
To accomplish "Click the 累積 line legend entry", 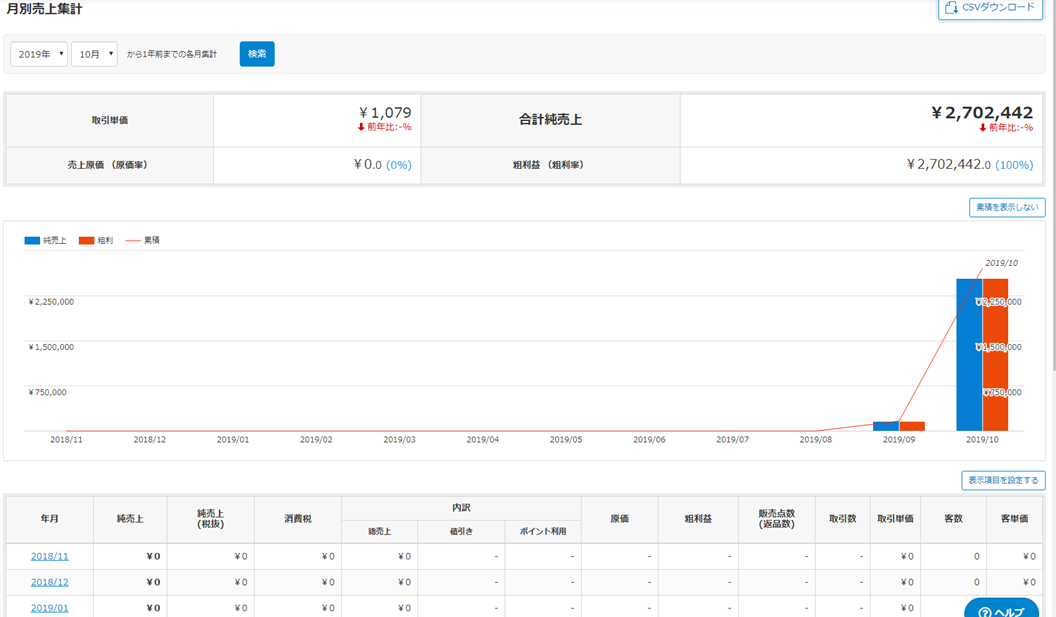I will [142, 241].
